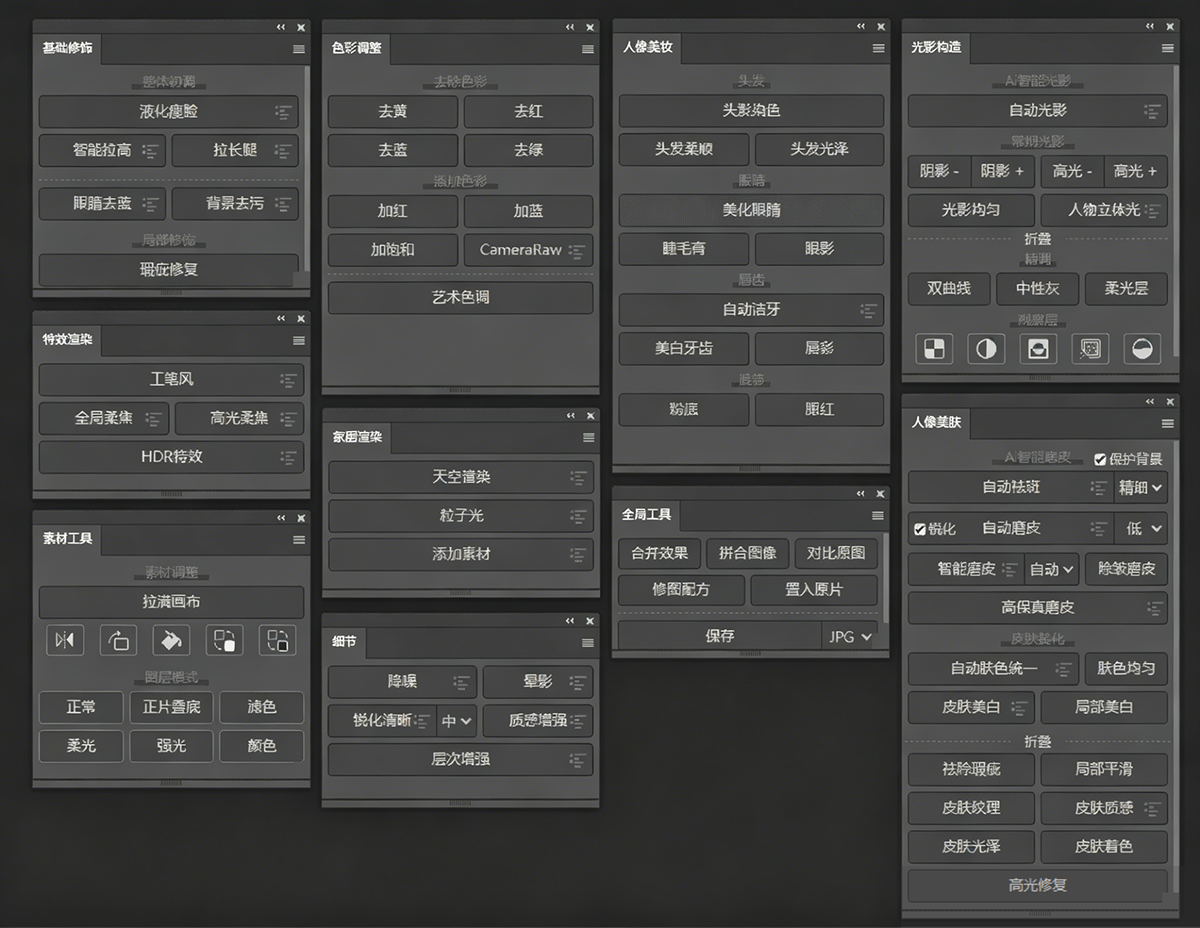Click the checkerboard adjustment layer icon

(934, 348)
